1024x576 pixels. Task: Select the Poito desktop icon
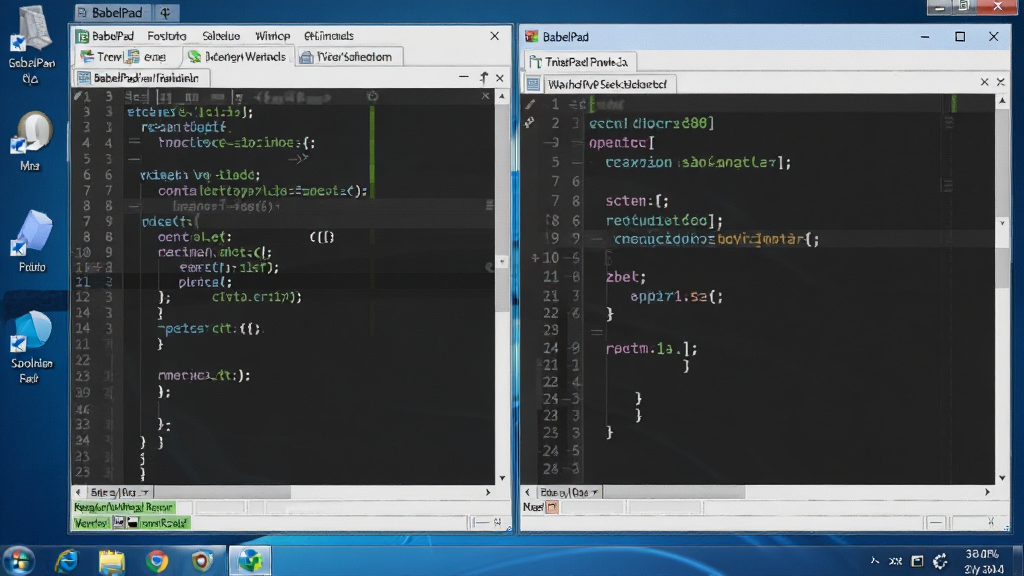pos(31,241)
